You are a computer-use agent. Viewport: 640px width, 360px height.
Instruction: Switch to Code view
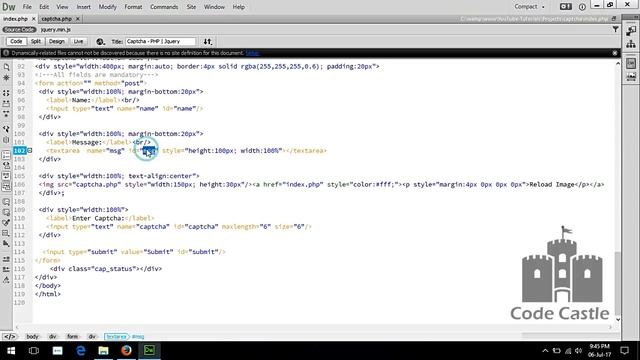(16, 42)
